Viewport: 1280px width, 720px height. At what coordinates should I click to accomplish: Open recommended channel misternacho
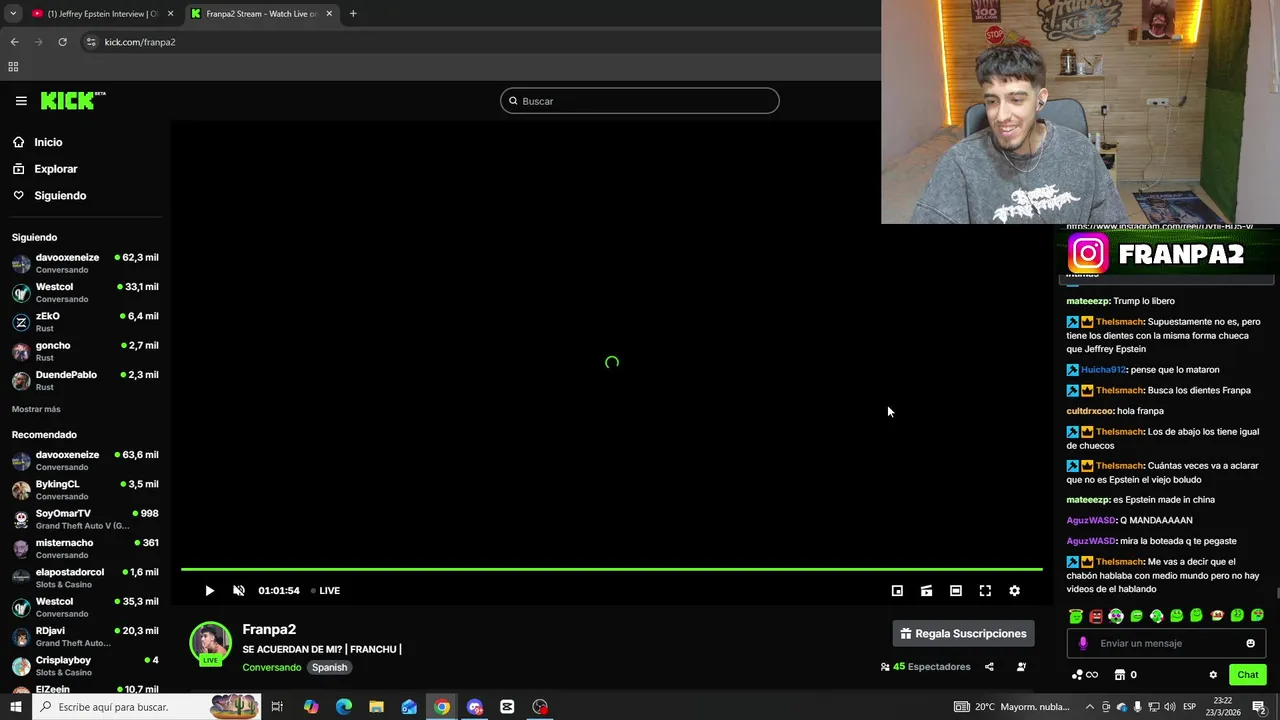85,548
